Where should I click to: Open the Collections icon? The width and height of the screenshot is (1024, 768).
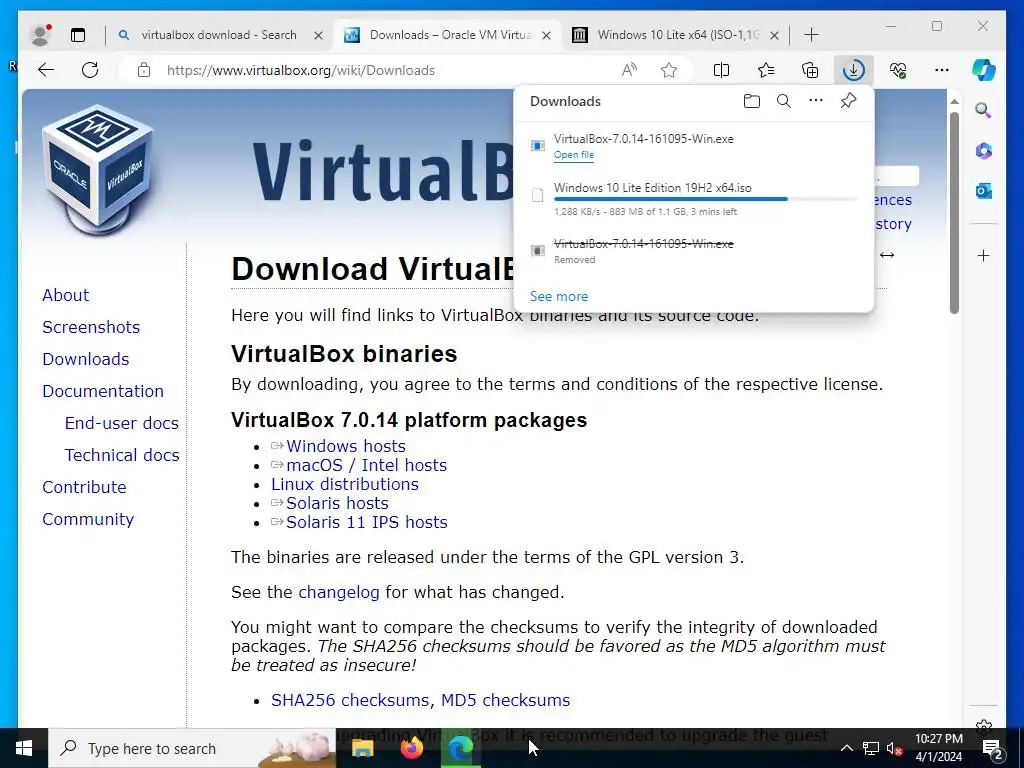point(810,70)
